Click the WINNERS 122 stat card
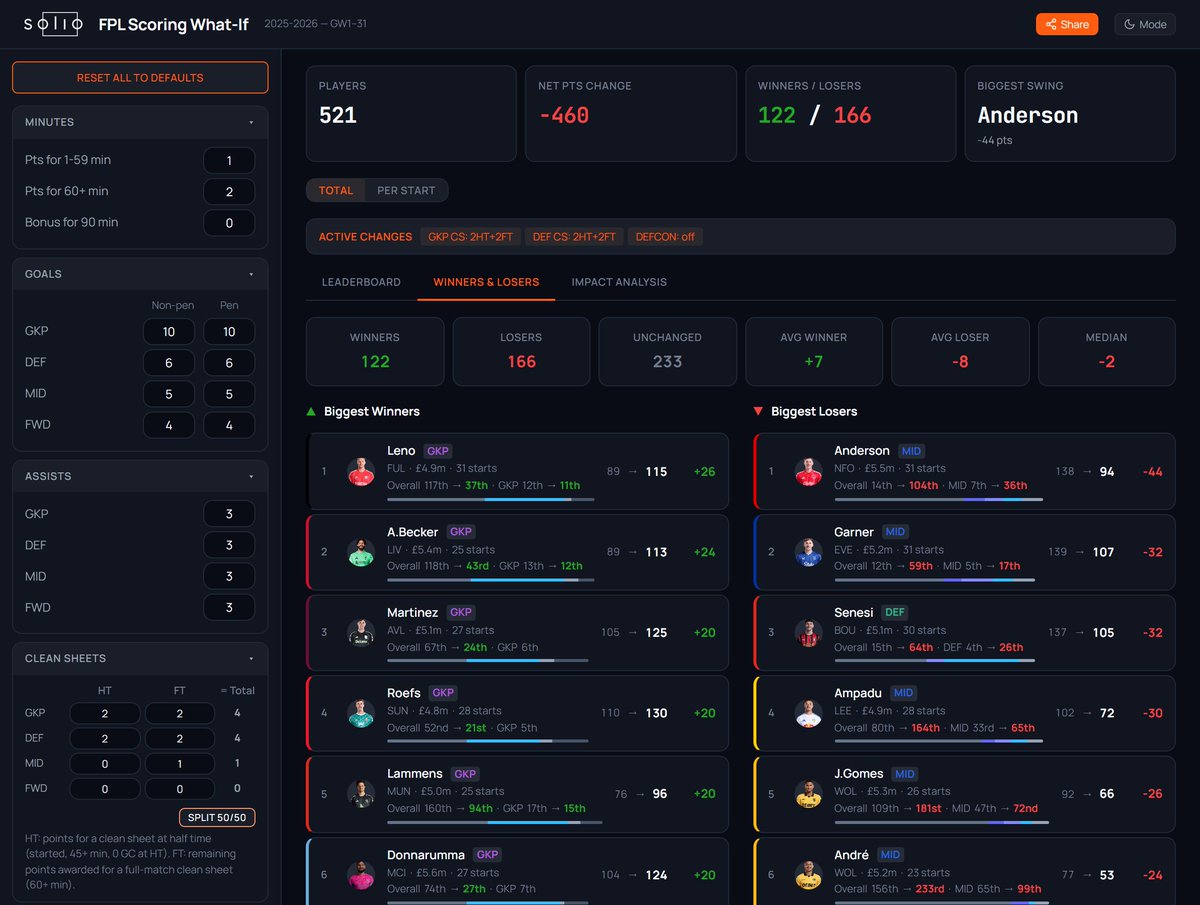 (x=375, y=351)
